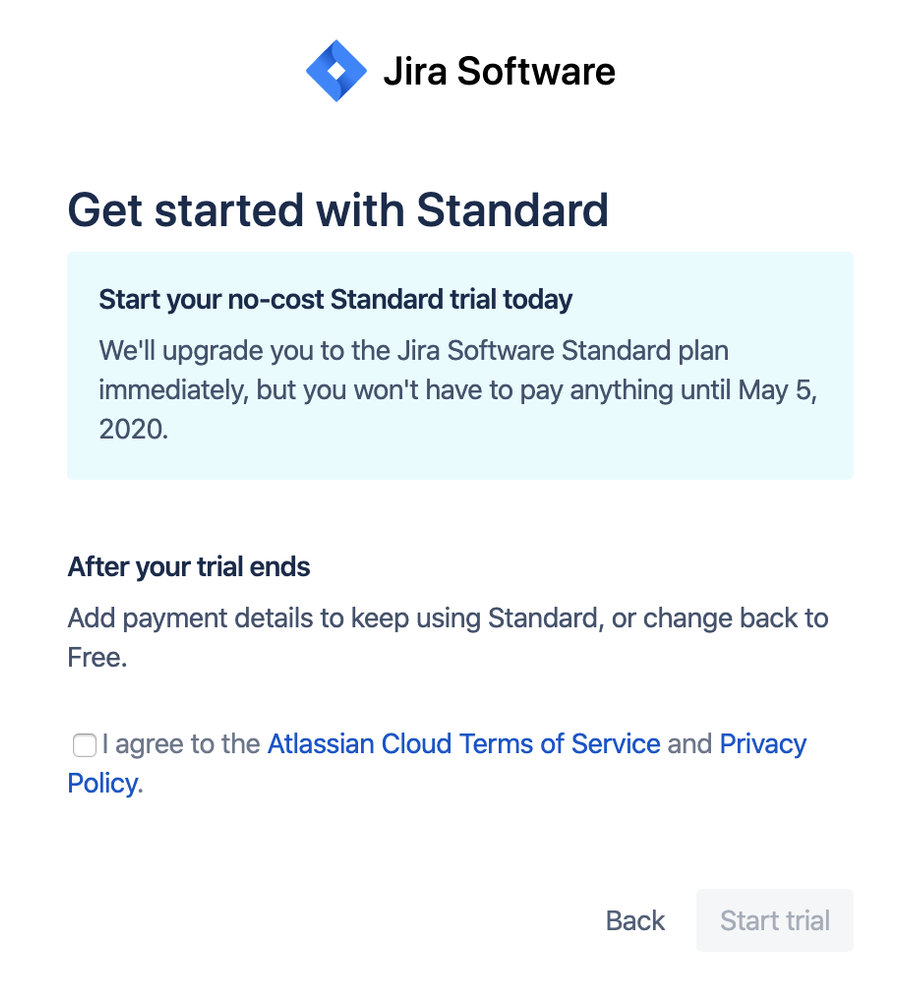Click the 'Add payment details' paragraph
Viewport: 903px width, 999px height.
447,637
